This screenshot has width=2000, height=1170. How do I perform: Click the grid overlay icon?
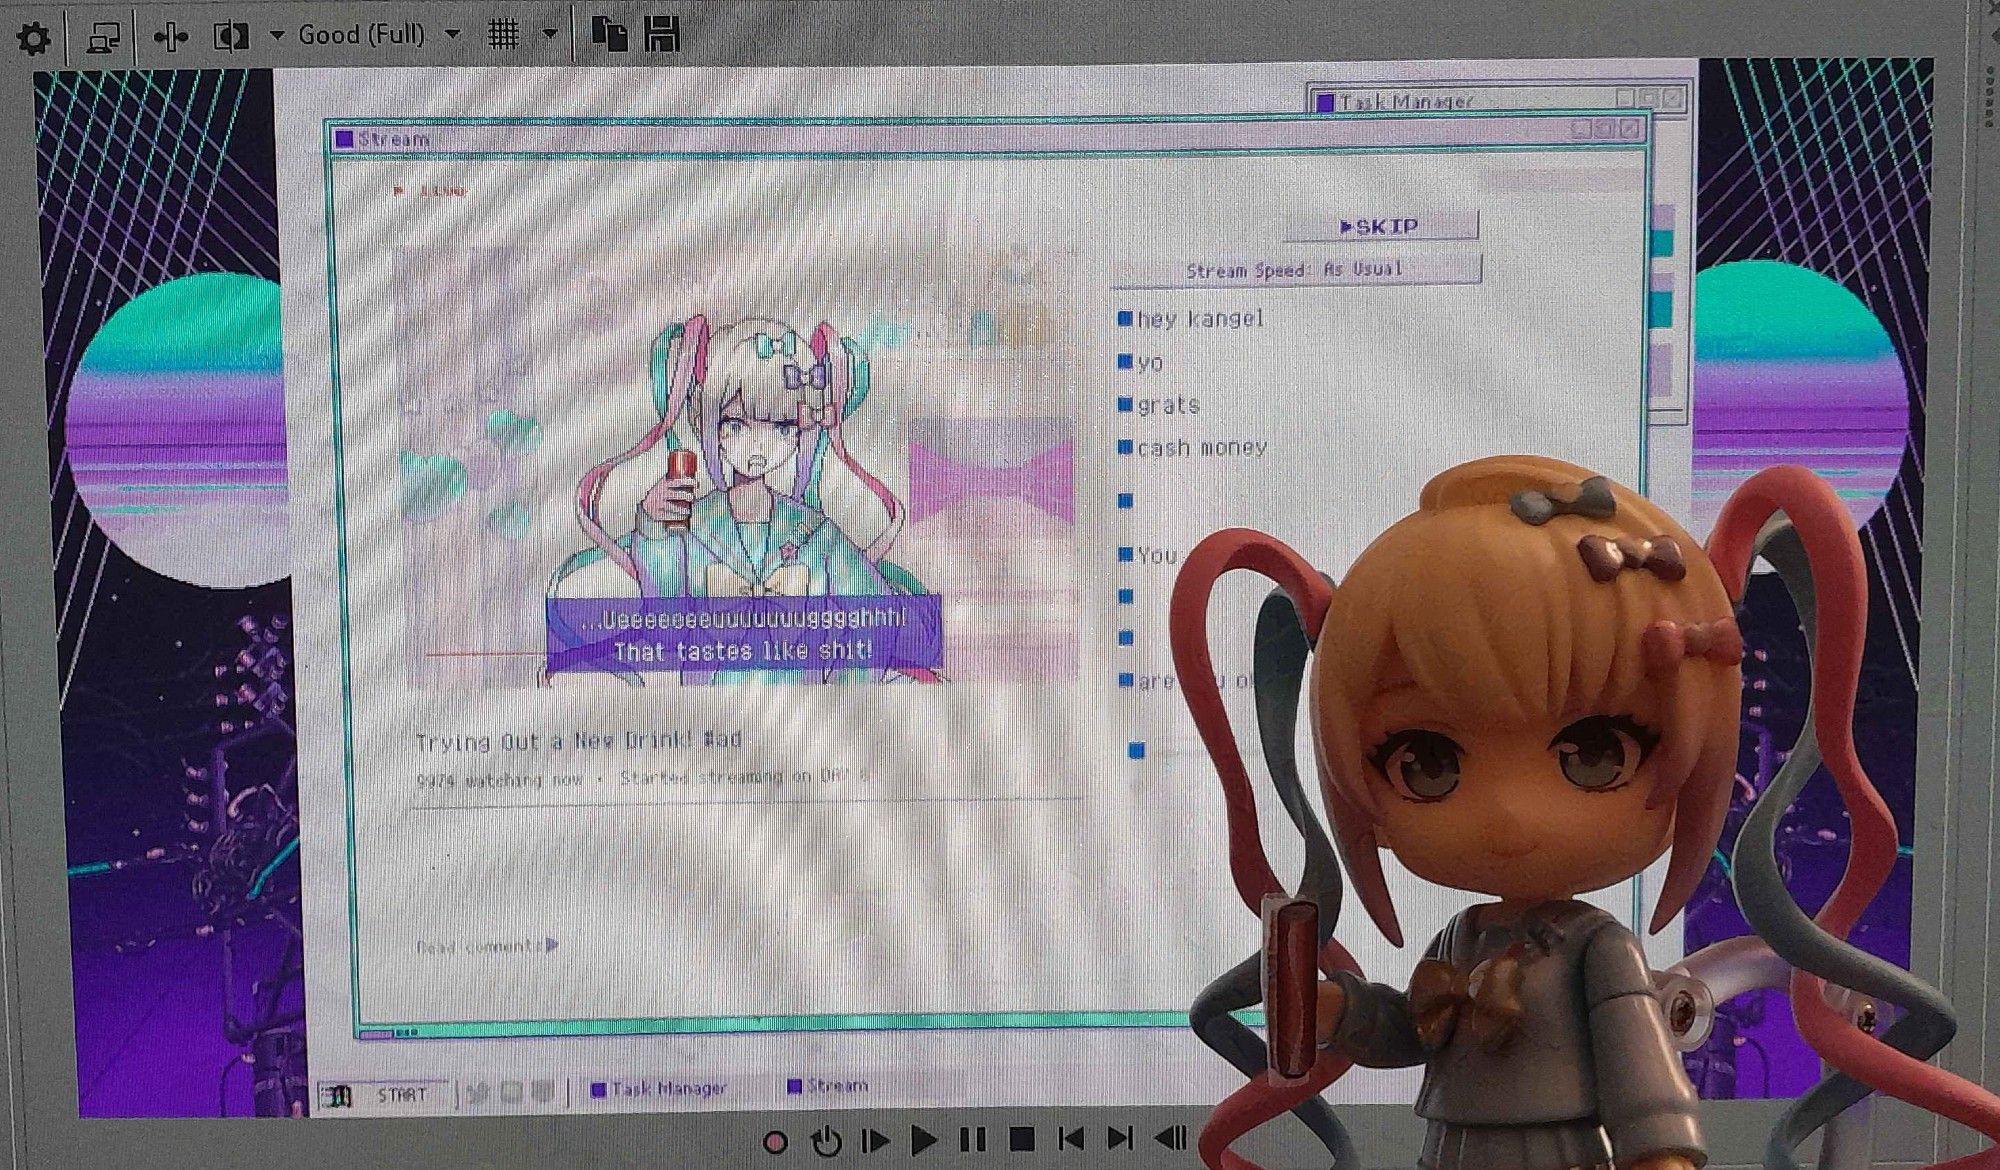coord(504,35)
